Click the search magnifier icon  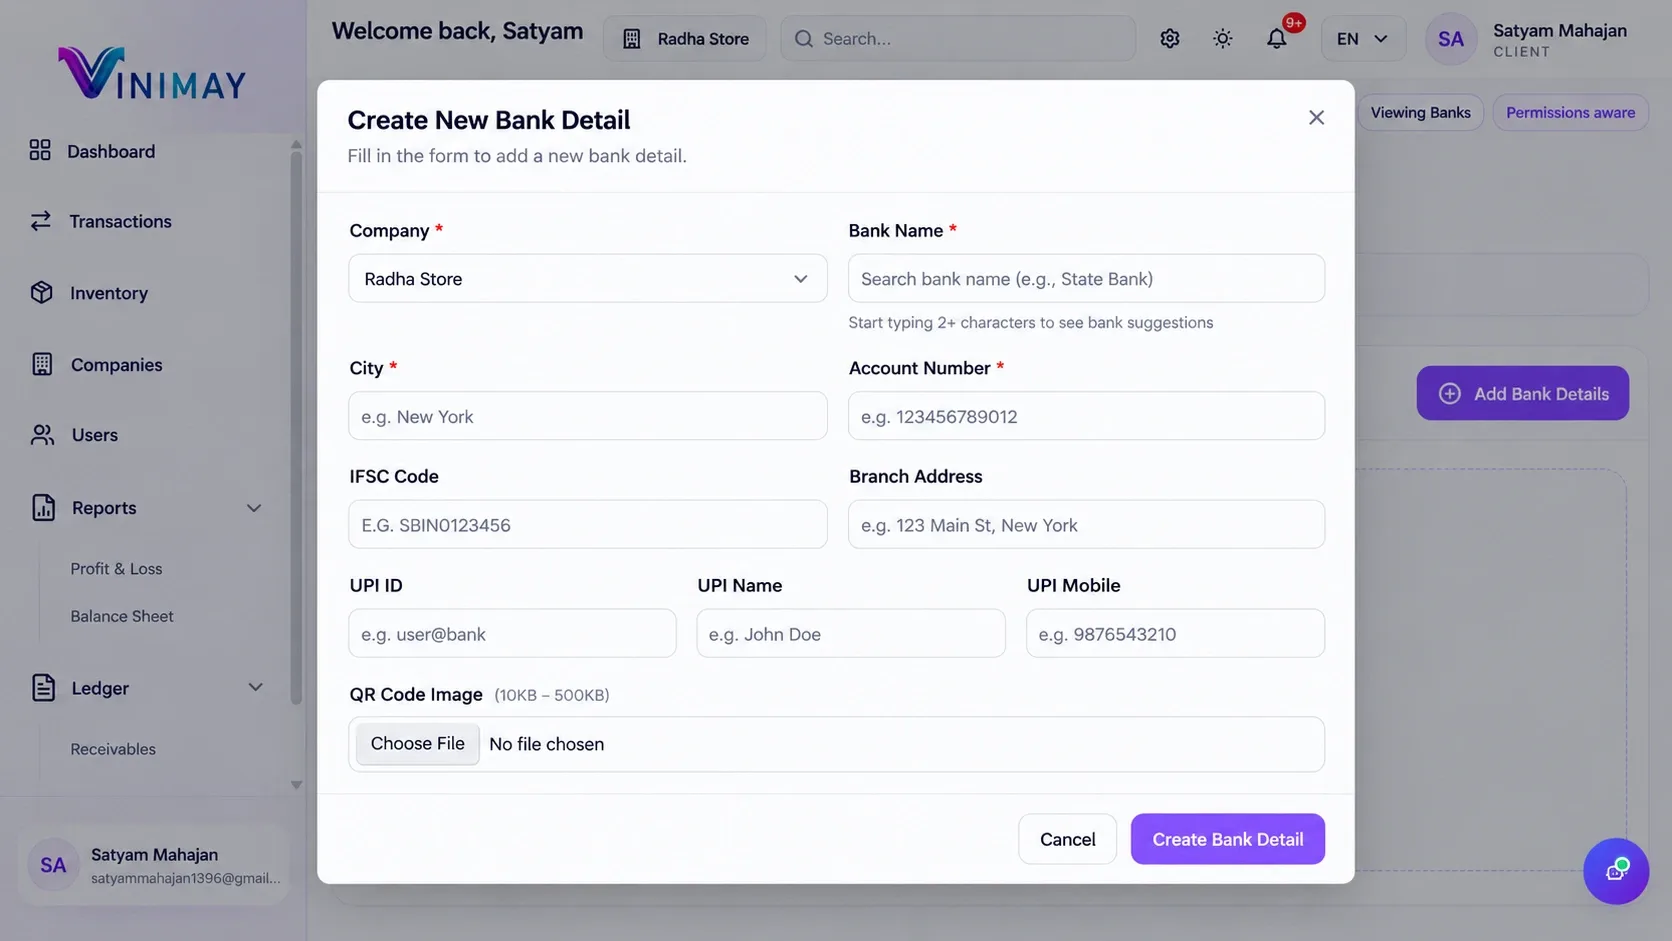pyautogui.click(x=803, y=39)
